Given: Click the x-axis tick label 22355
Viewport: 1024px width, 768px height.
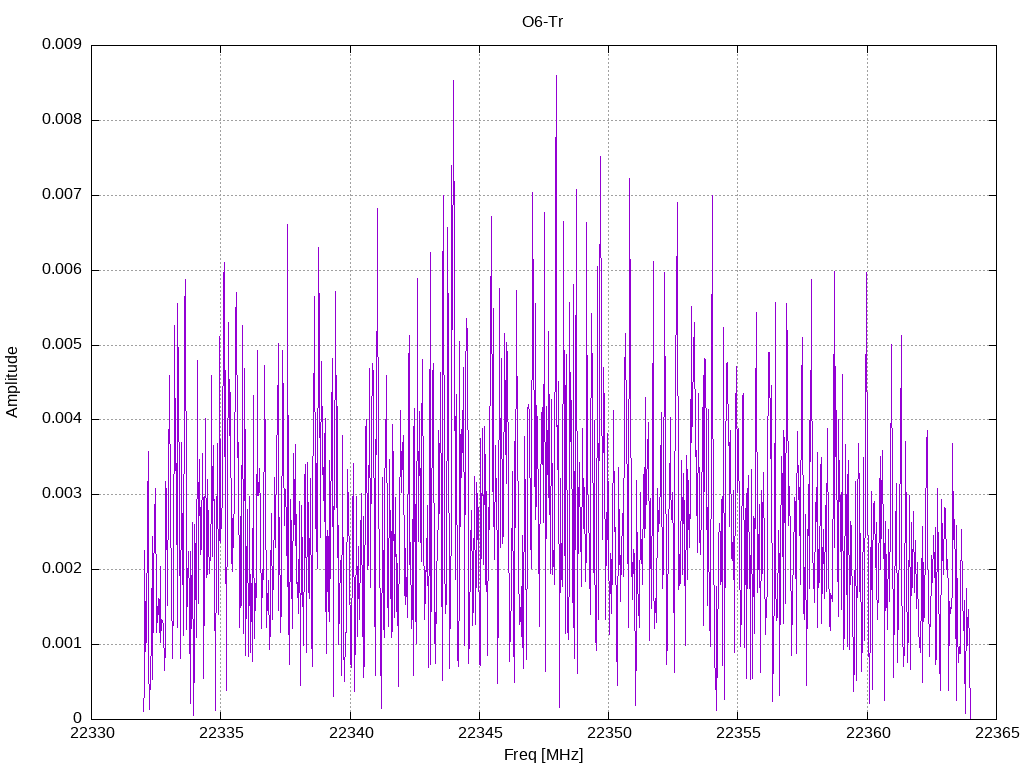Looking at the screenshot, I should 738,733.
